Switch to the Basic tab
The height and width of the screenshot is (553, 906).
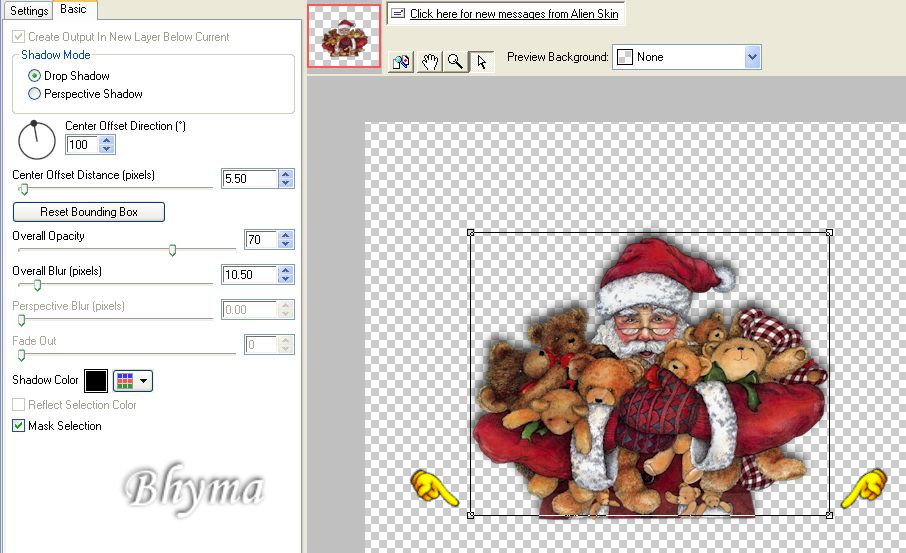(x=73, y=9)
